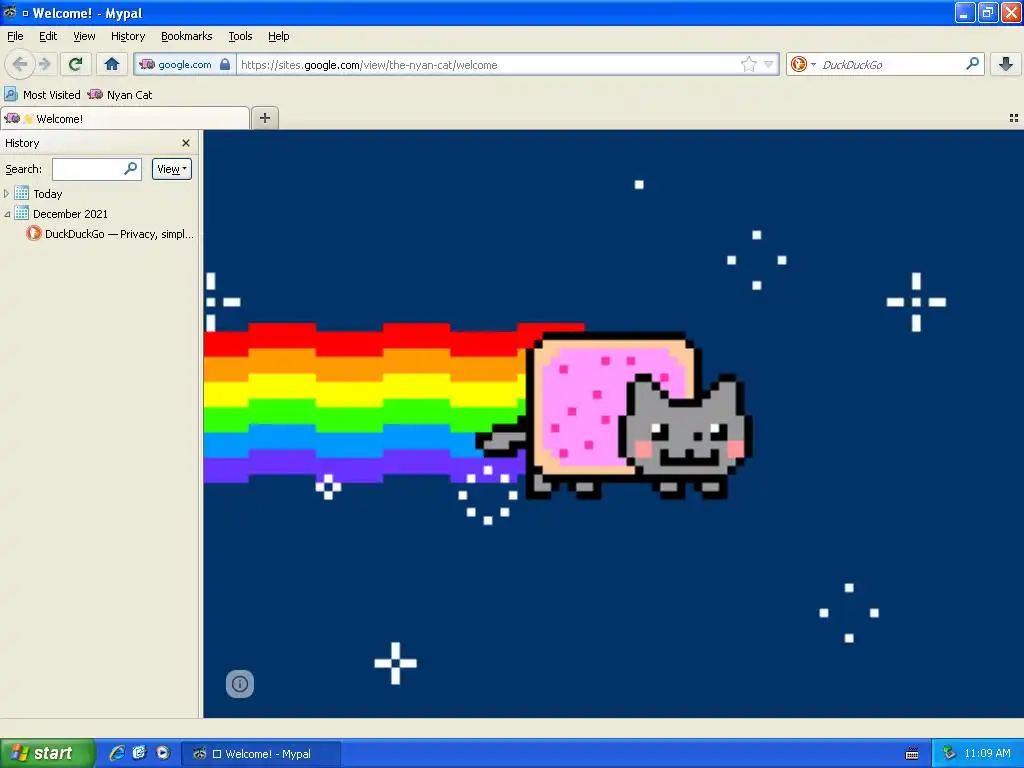Open DuckDuckGo history entry

[110, 234]
